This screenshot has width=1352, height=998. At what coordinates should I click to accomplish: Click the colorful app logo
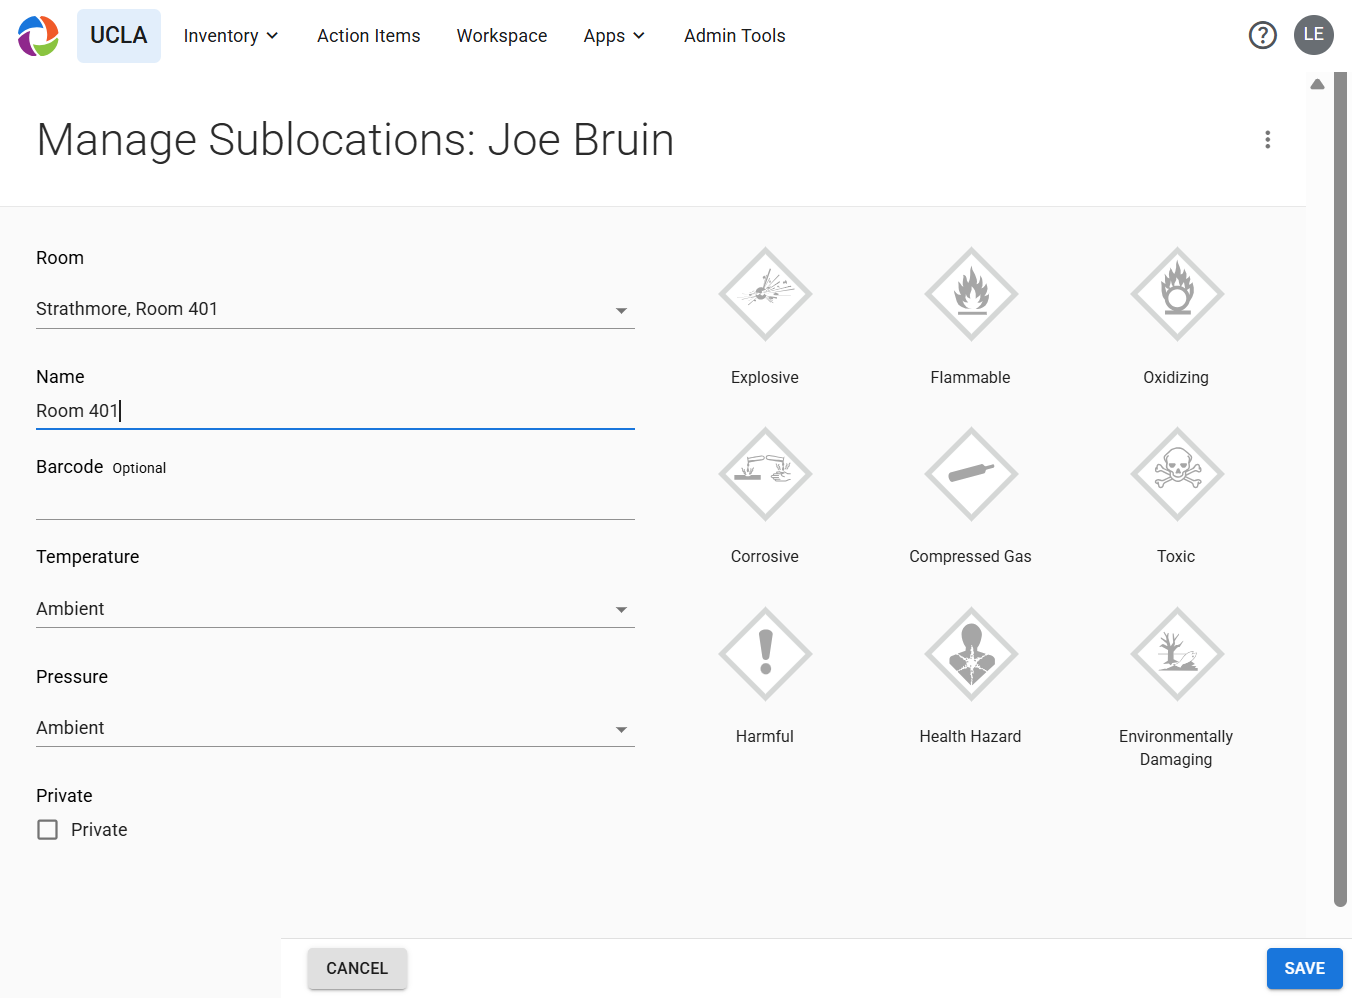(x=38, y=36)
